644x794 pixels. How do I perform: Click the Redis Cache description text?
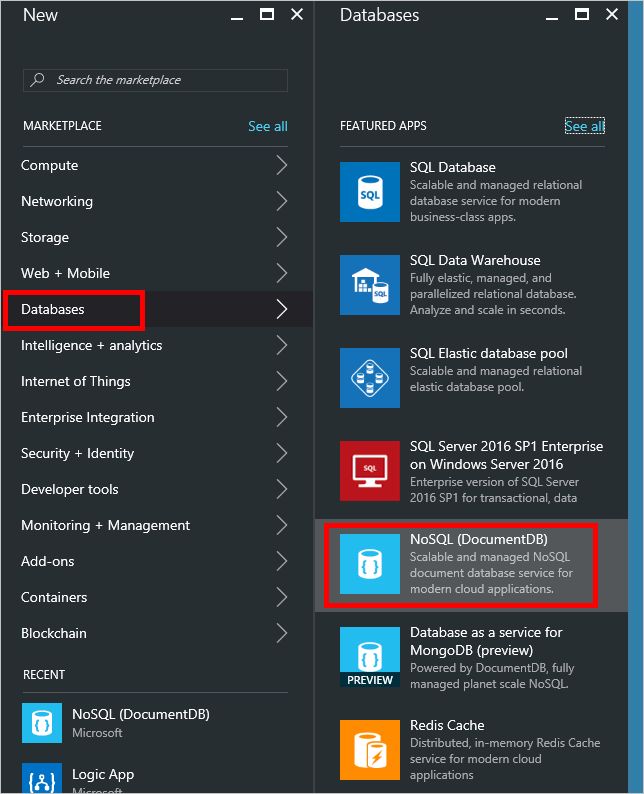click(x=505, y=759)
